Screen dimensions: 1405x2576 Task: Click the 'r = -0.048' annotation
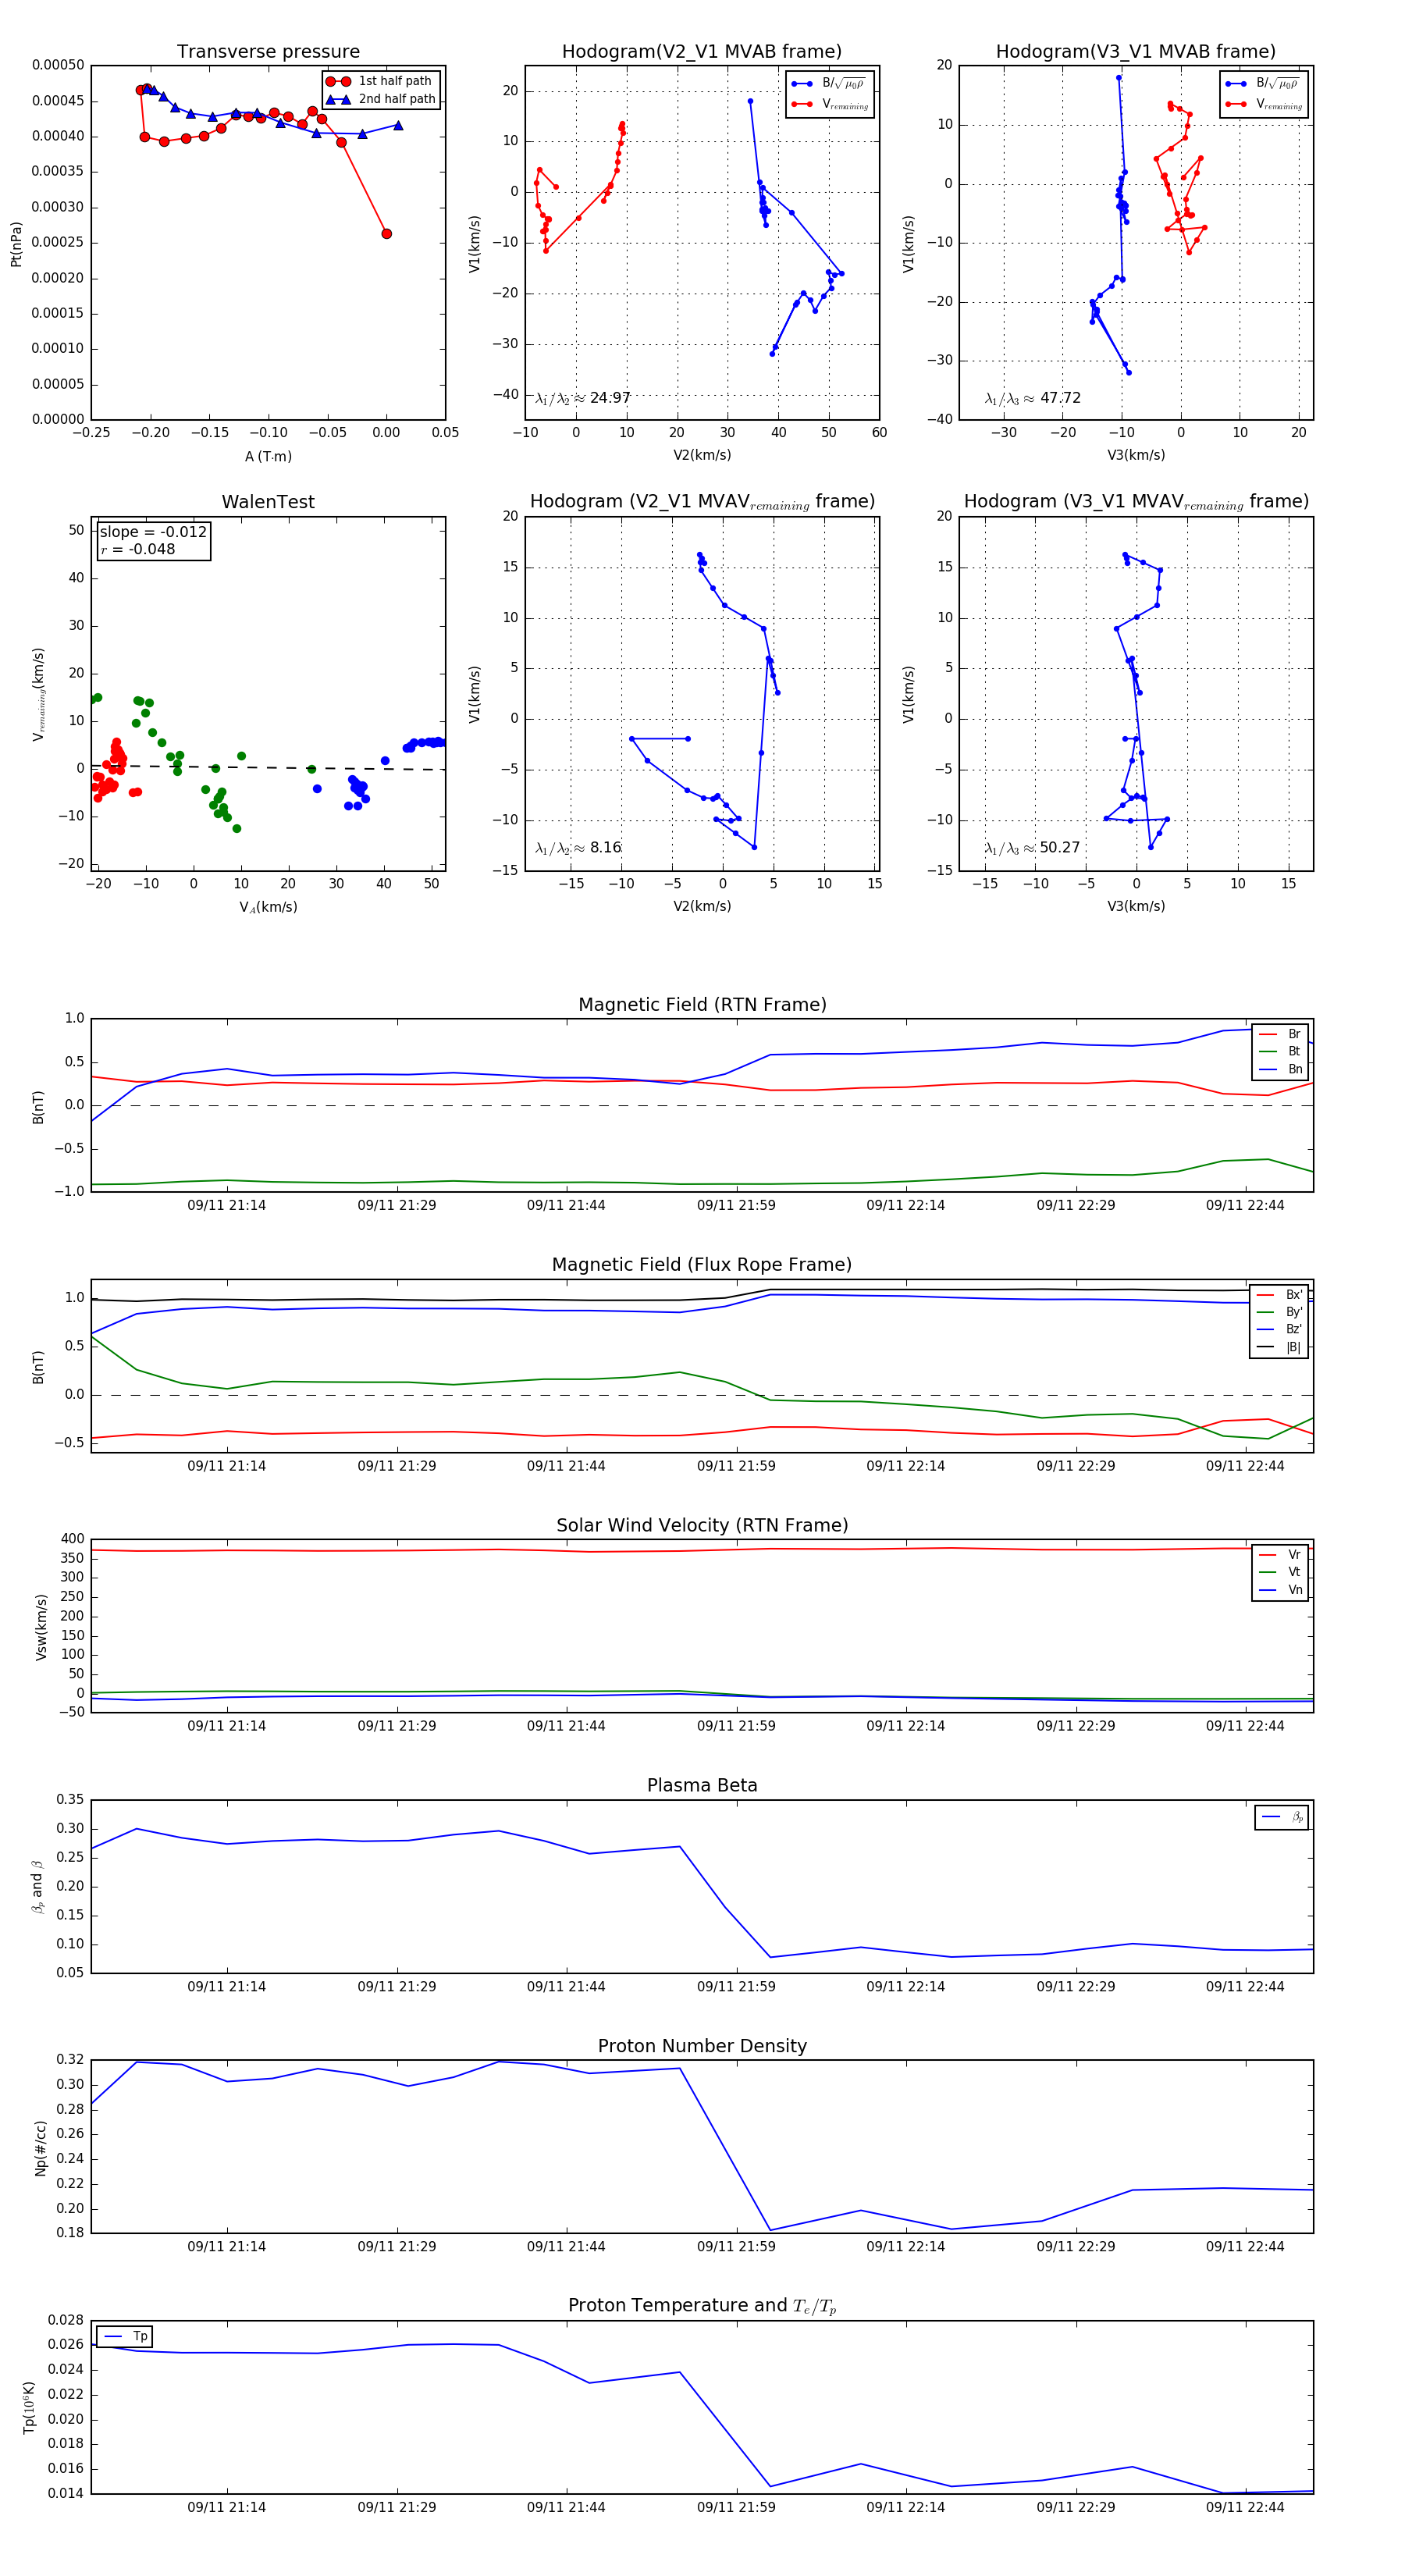click(137, 549)
